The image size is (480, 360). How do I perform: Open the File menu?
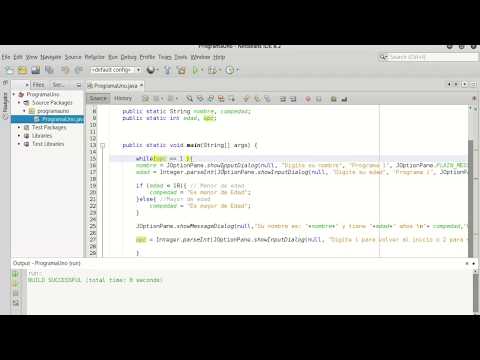[x=6, y=57]
